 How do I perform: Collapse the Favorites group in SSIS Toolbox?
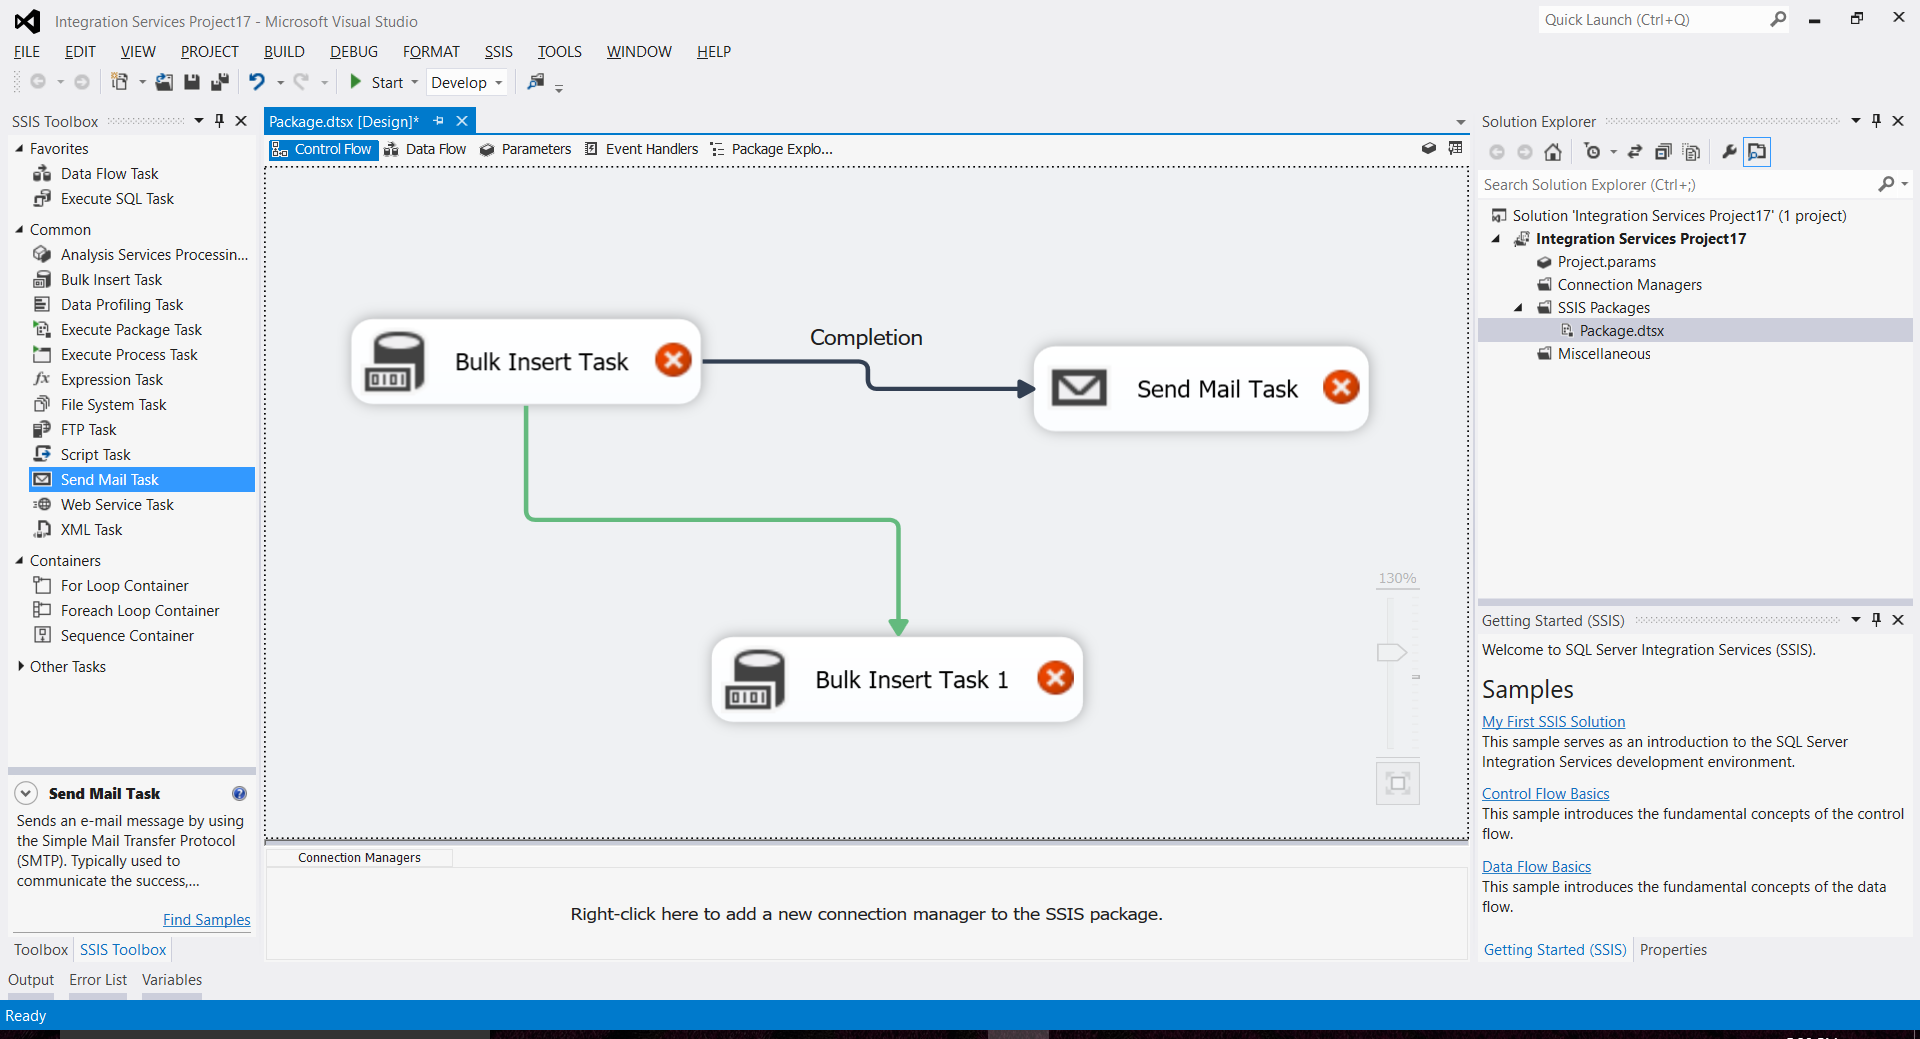(x=19, y=148)
